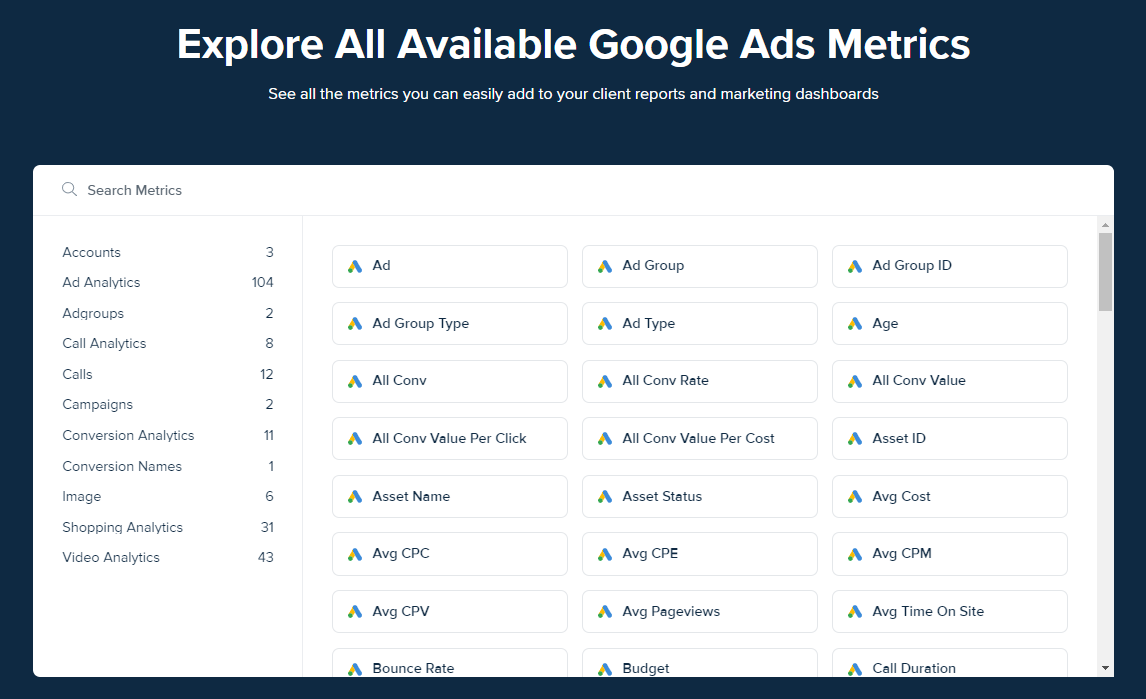Viewport: 1146px width, 699px height.
Task: Click the Search Metrics input field
Action: coord(573,190)
